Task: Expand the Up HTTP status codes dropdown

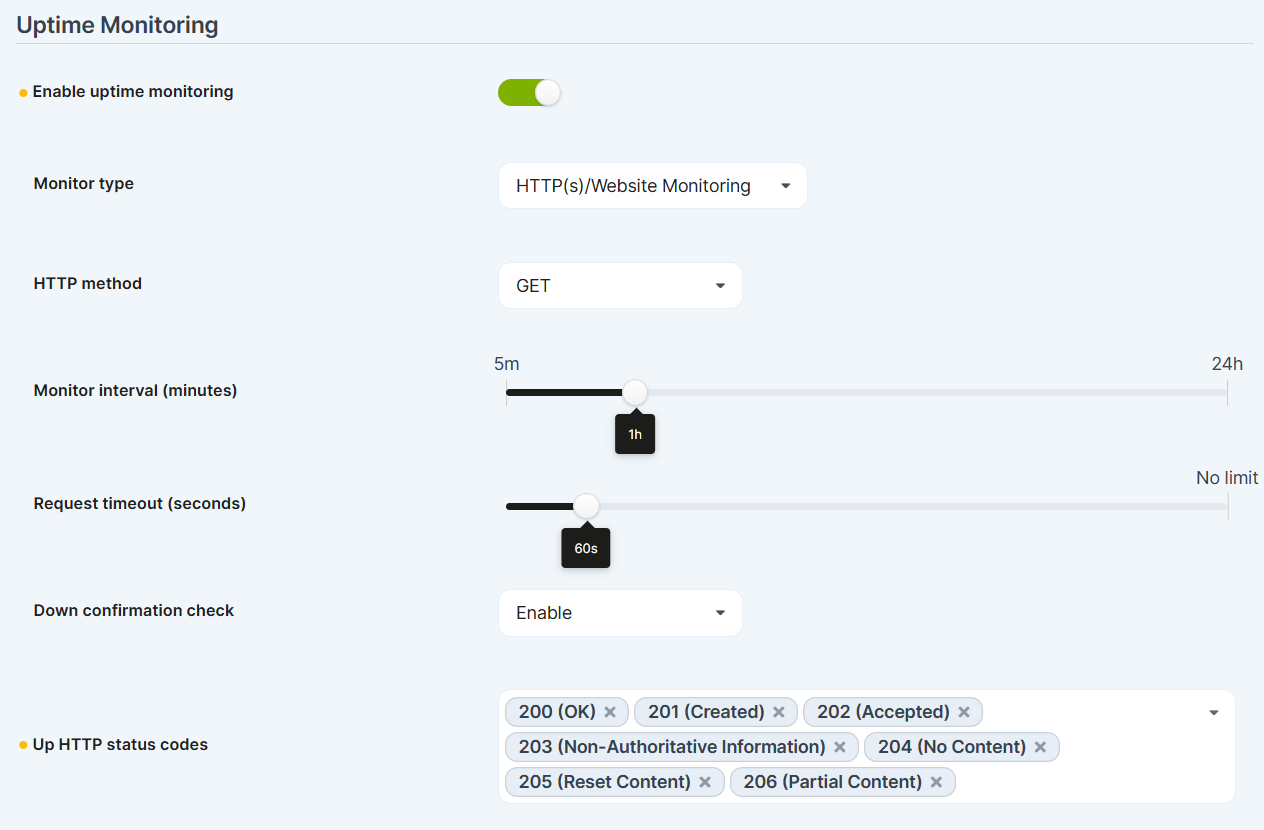Action: point(1213,712)
